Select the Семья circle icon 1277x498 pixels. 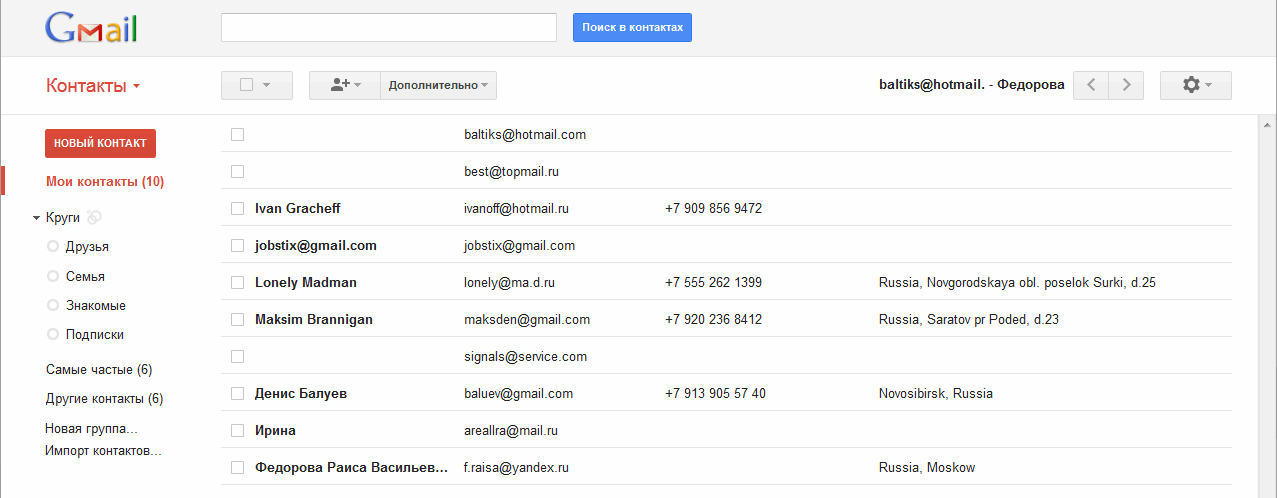point(53,276)
